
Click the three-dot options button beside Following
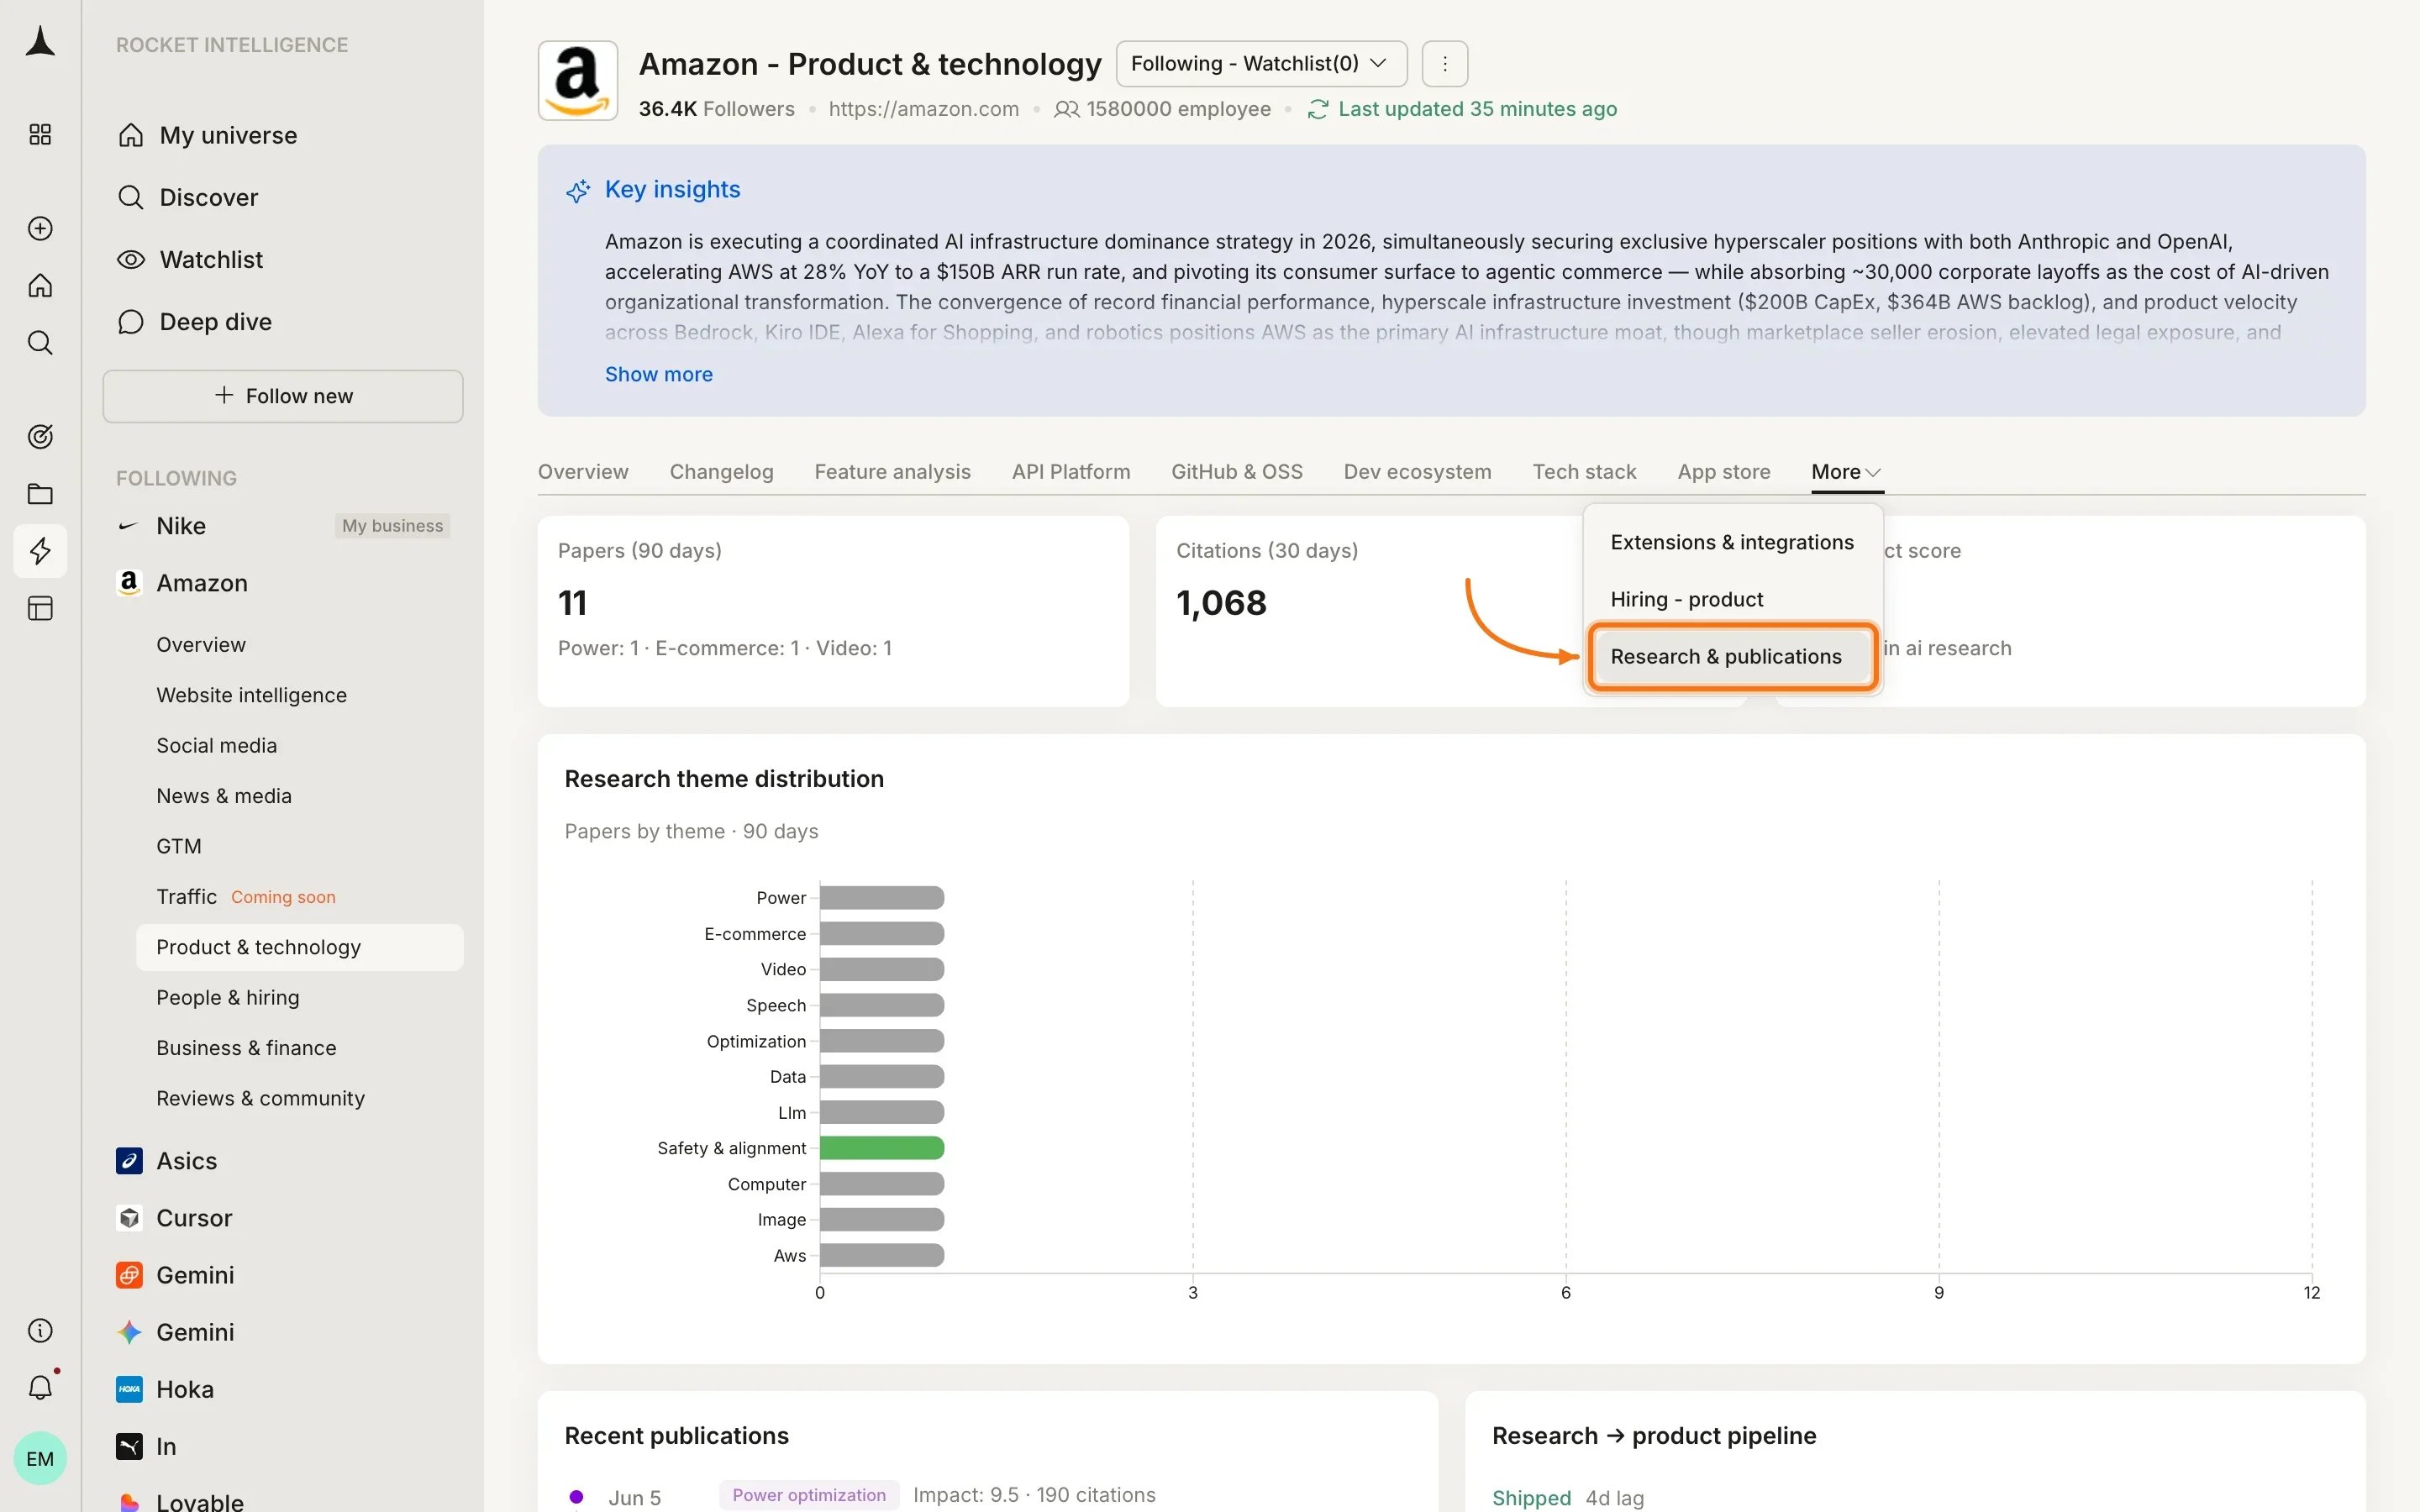tap(1444, 64)
